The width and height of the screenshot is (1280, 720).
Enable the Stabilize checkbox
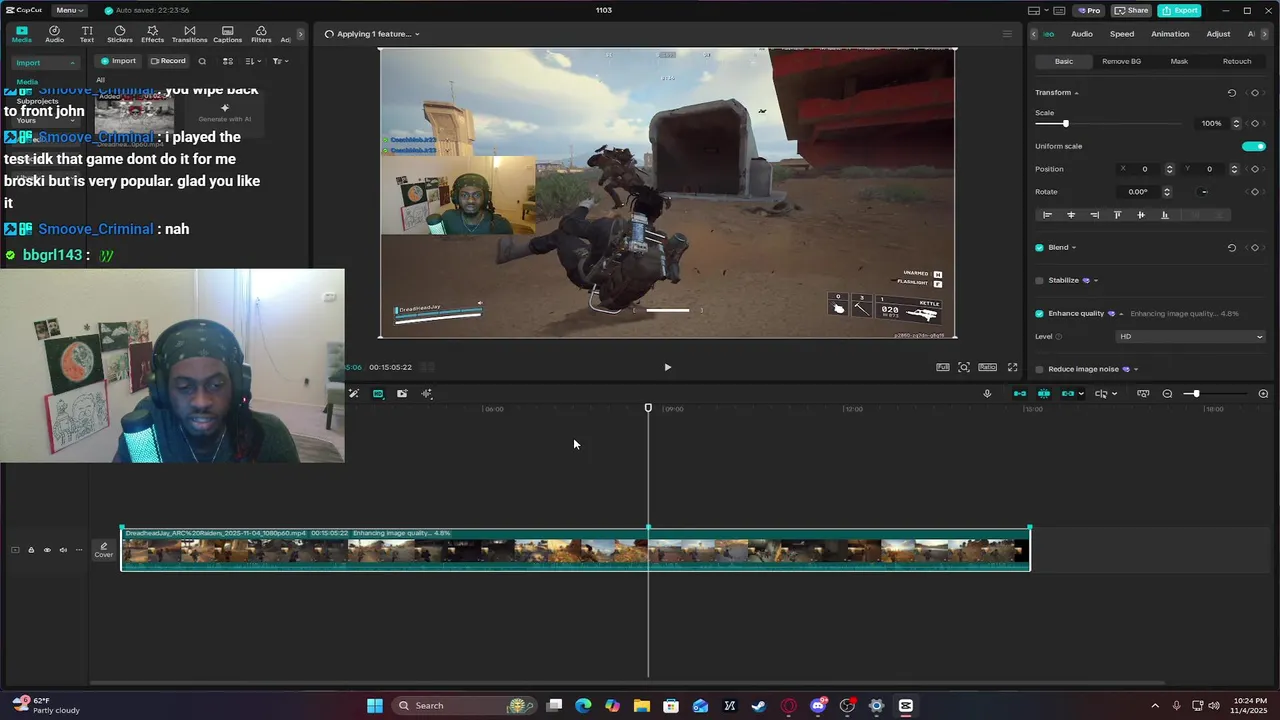click(x=1039, y=281)
